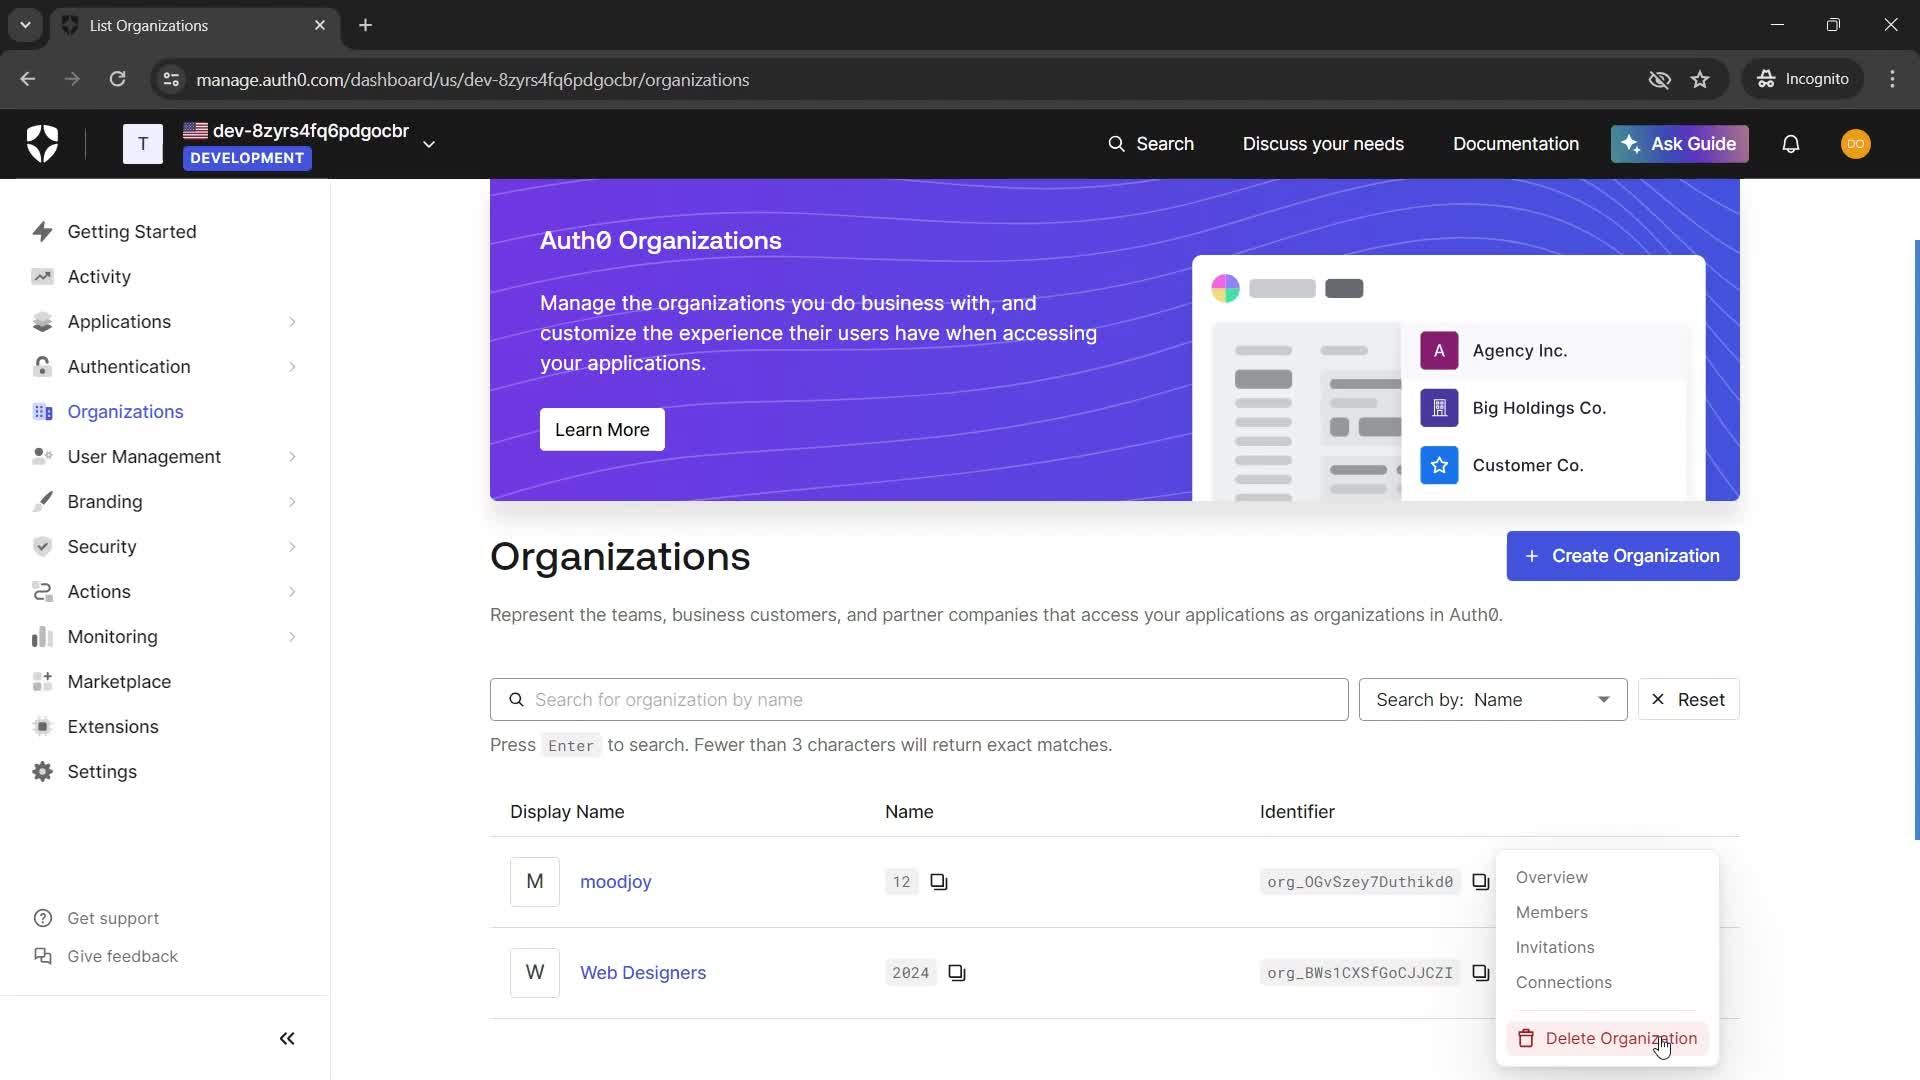The height and width of the screenshot is (1080, 1920).
Task: Bookmark this page with the star icon
Action: coord(1700,79)
